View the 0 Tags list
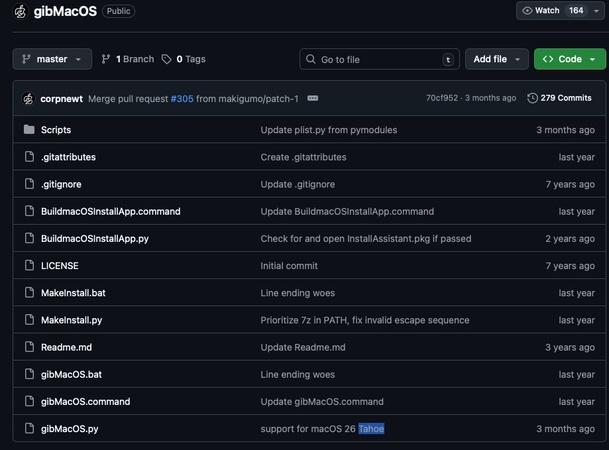The height and width of the screenshot is (450, 609). point(184,59)
